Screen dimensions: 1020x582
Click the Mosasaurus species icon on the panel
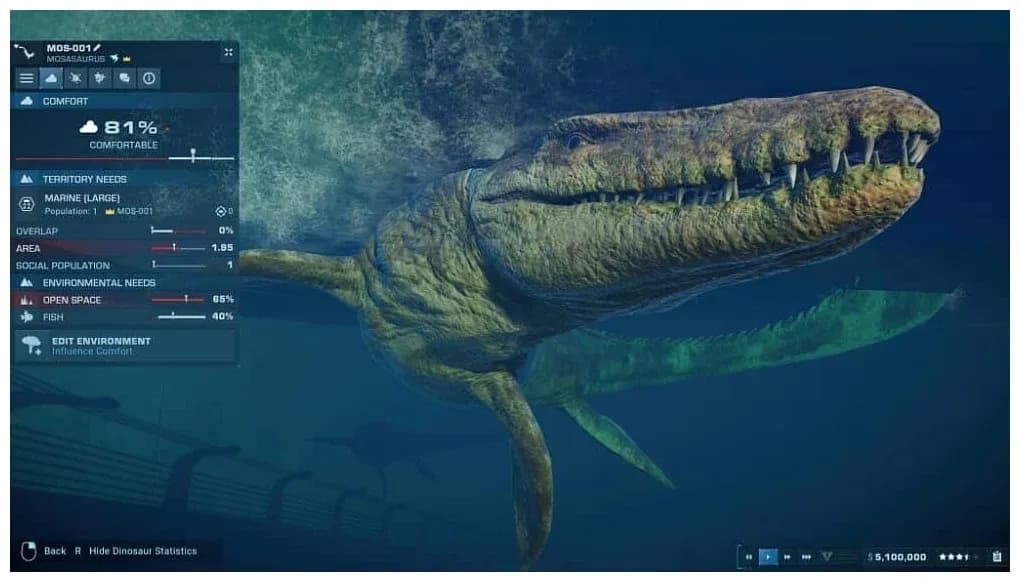click(114, 60)
